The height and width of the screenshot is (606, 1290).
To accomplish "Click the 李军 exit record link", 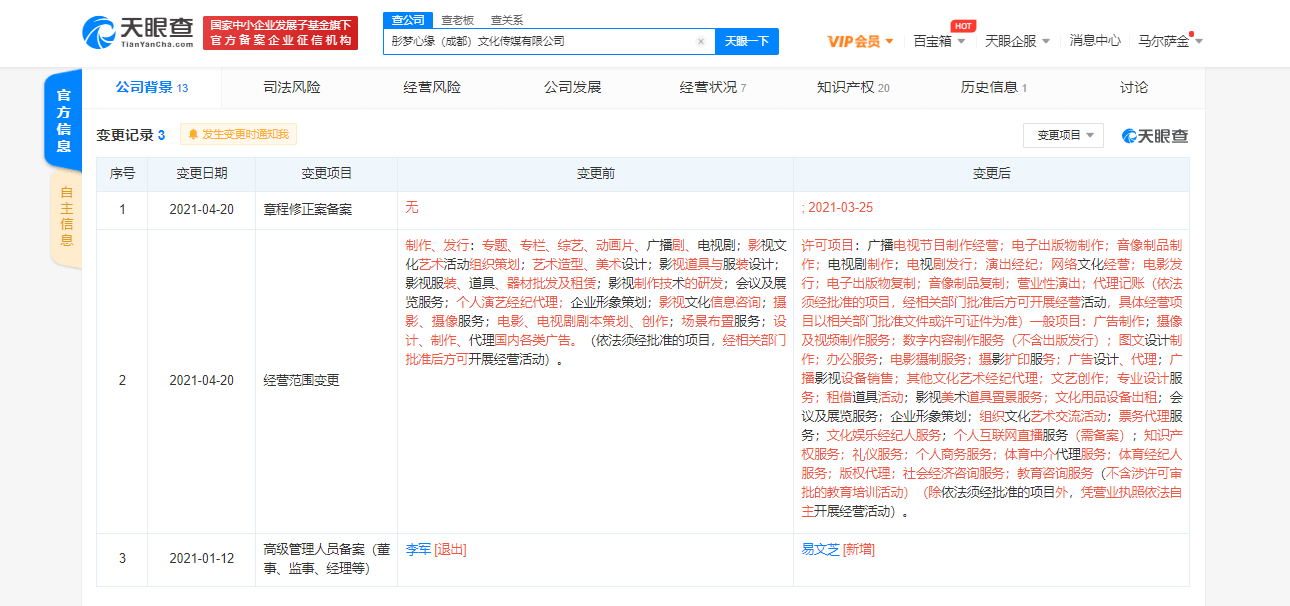I will [417, 548].
